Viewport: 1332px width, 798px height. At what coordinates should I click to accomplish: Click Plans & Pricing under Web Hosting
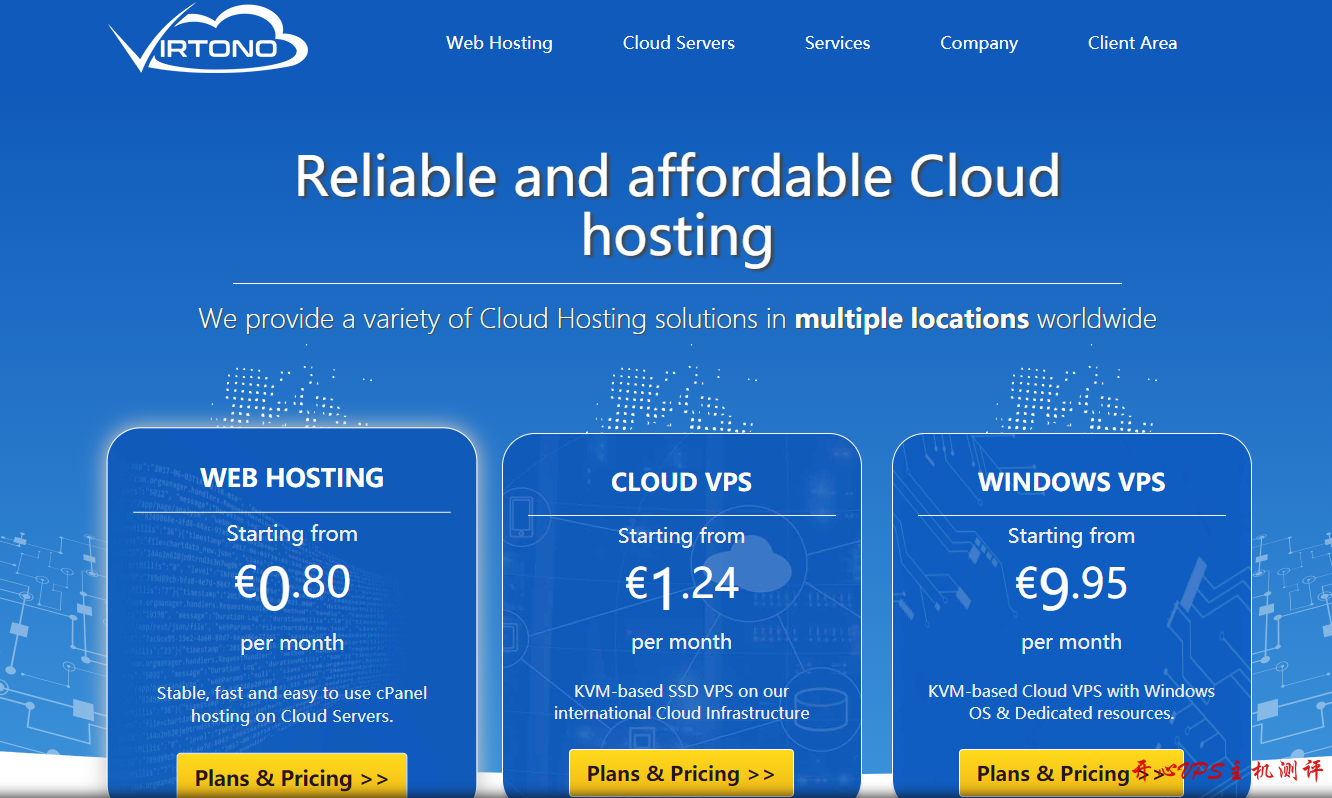(291, 777)
